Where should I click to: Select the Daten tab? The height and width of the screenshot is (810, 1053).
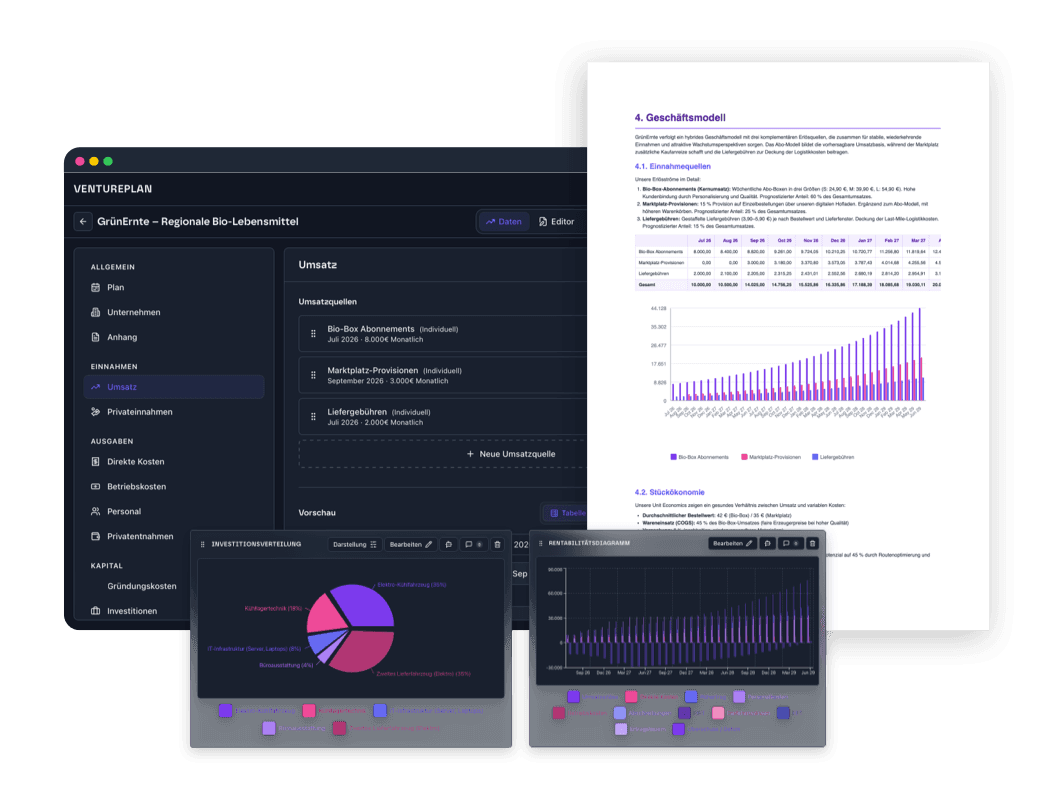pos(503,221)
